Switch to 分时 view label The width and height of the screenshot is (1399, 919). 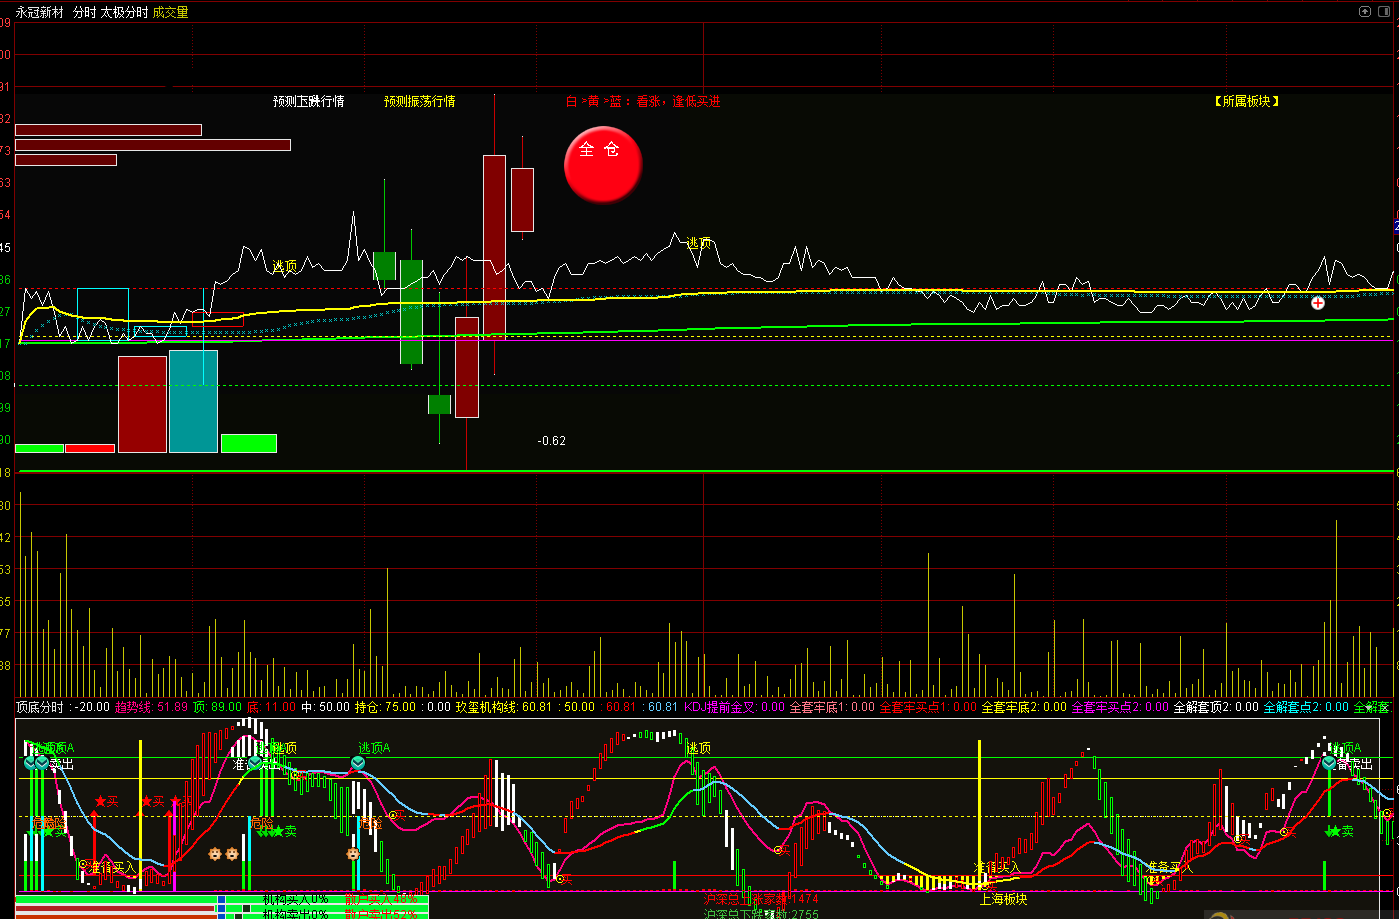85,12
